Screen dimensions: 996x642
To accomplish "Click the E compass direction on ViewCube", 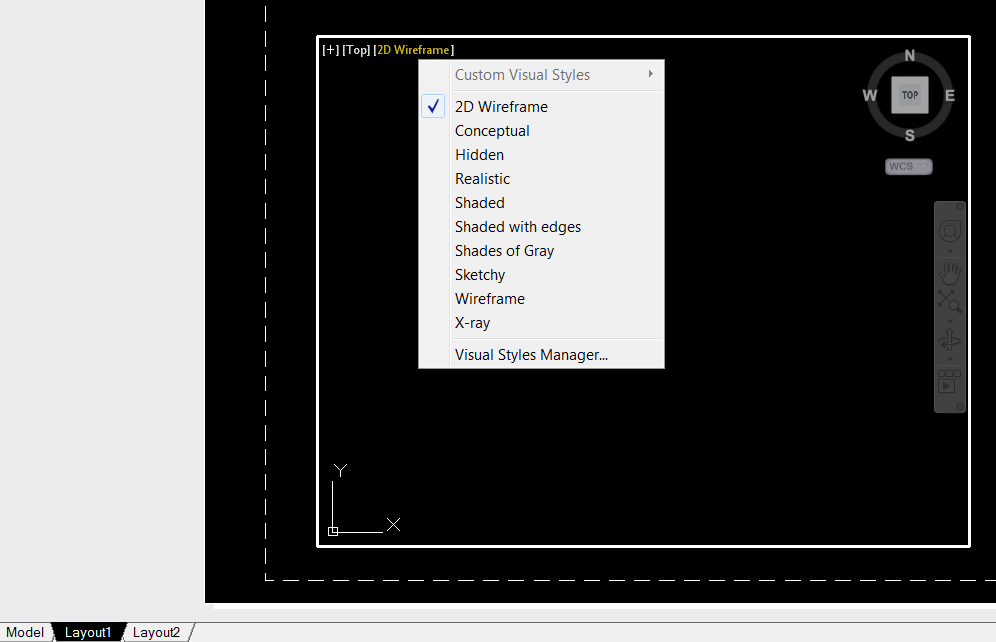I will 950,96.
